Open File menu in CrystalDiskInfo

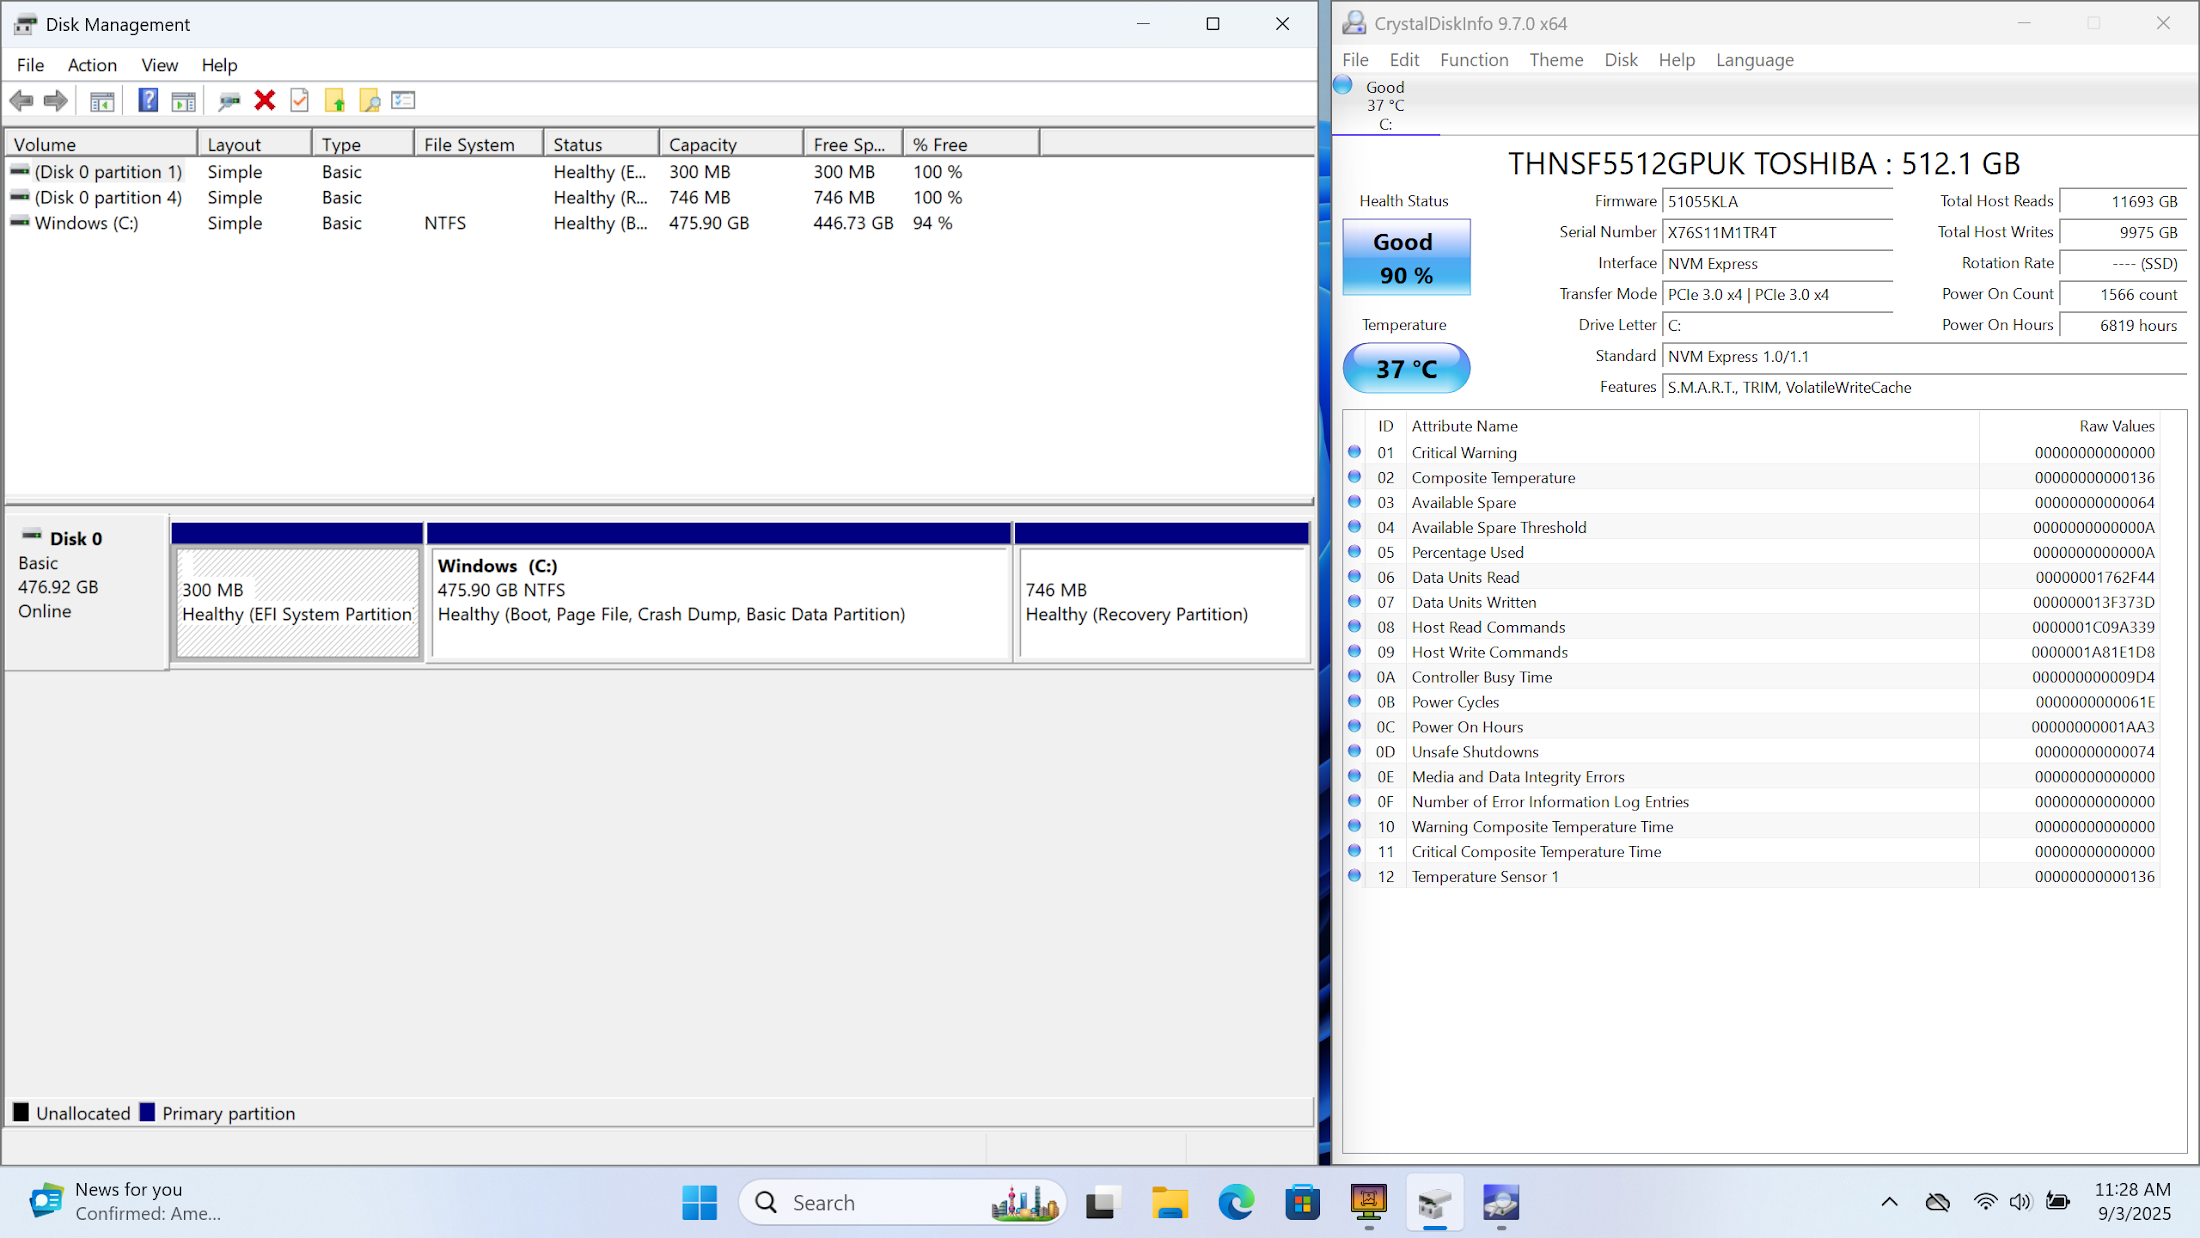click(1355, 60)
